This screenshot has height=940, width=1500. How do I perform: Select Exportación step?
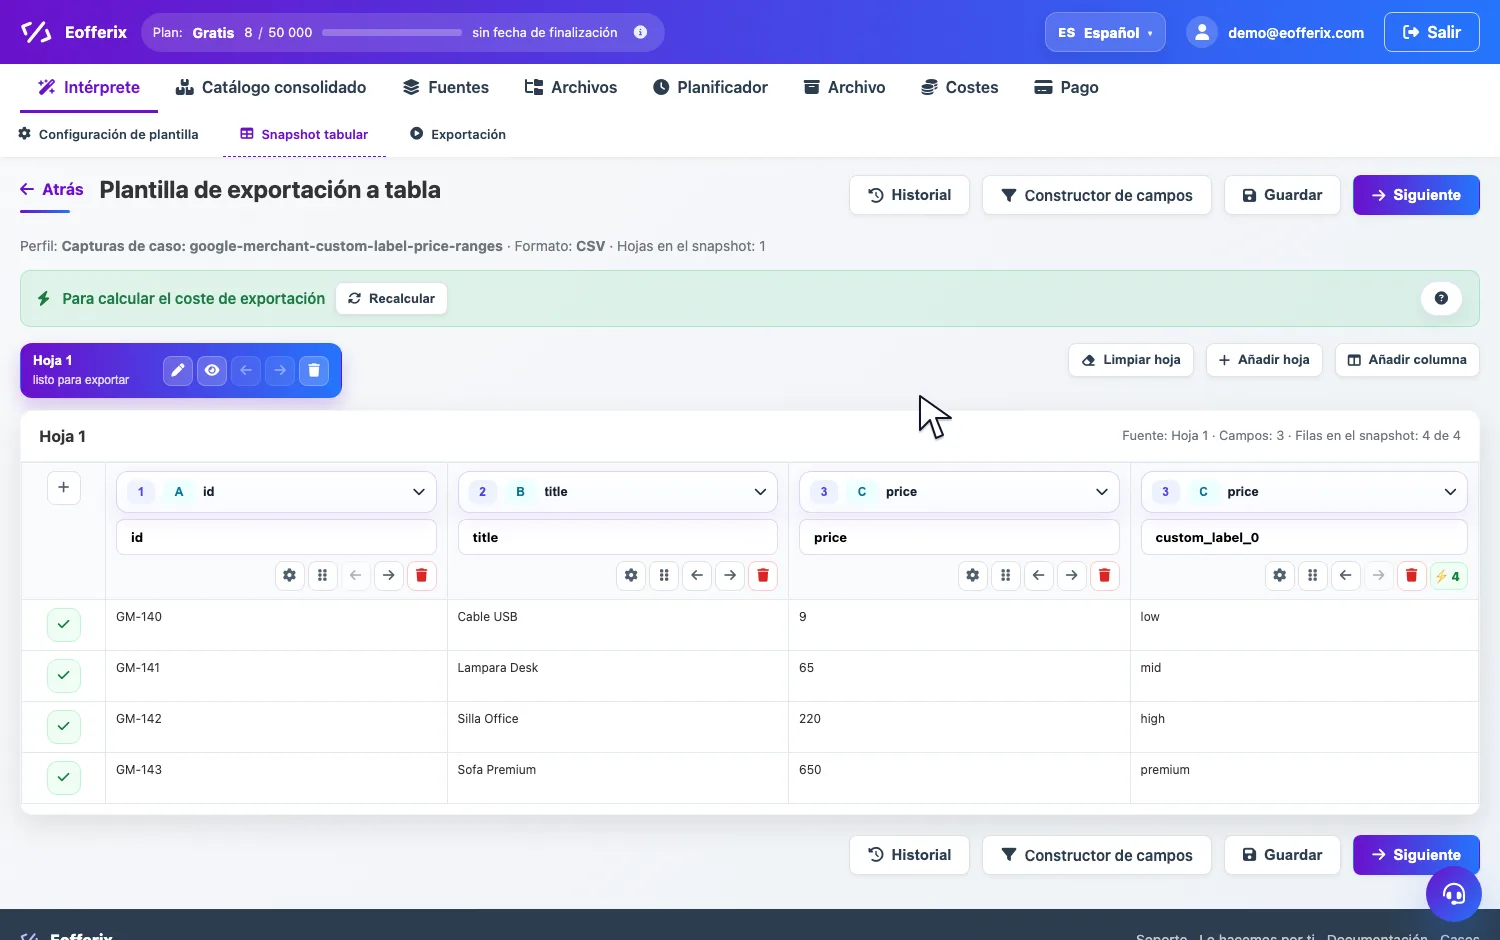pos(458,134)
